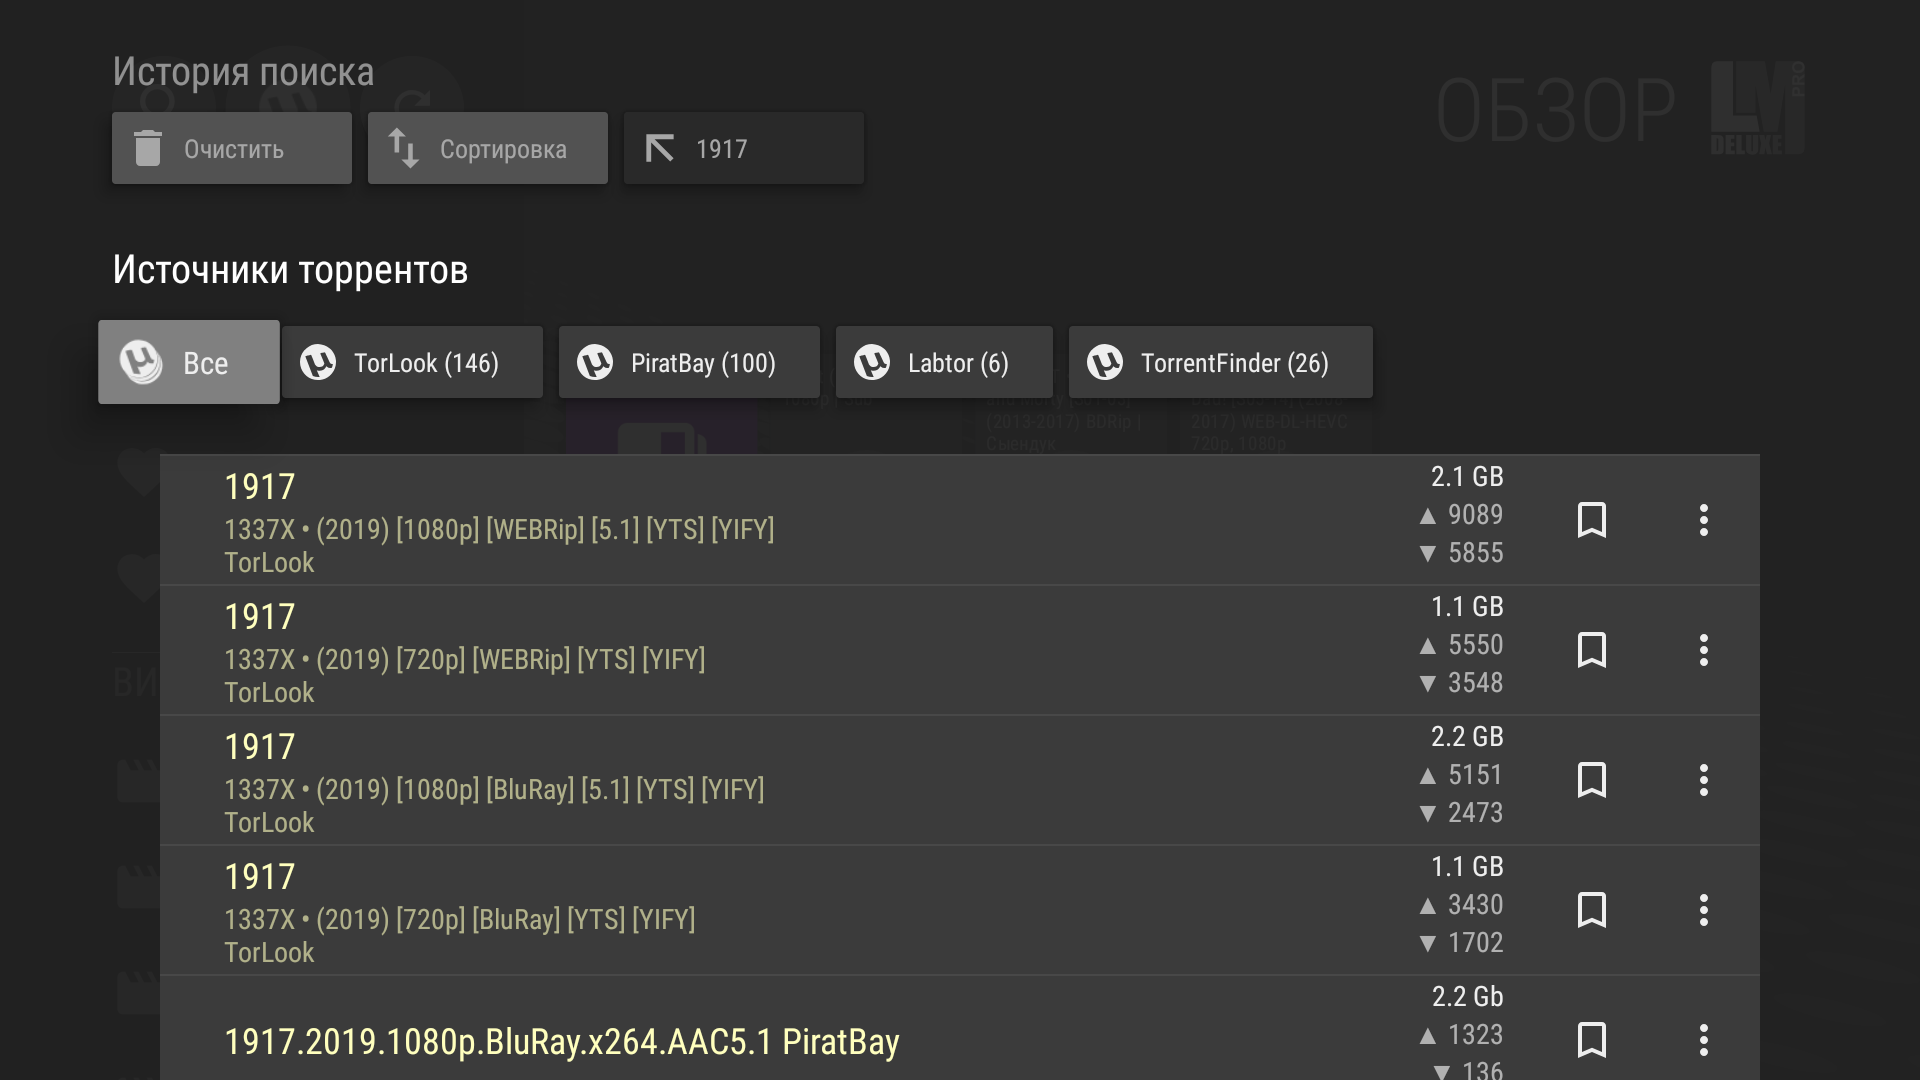
Task: Select the 1917 search history entry
Action: [x=744, y=148]
